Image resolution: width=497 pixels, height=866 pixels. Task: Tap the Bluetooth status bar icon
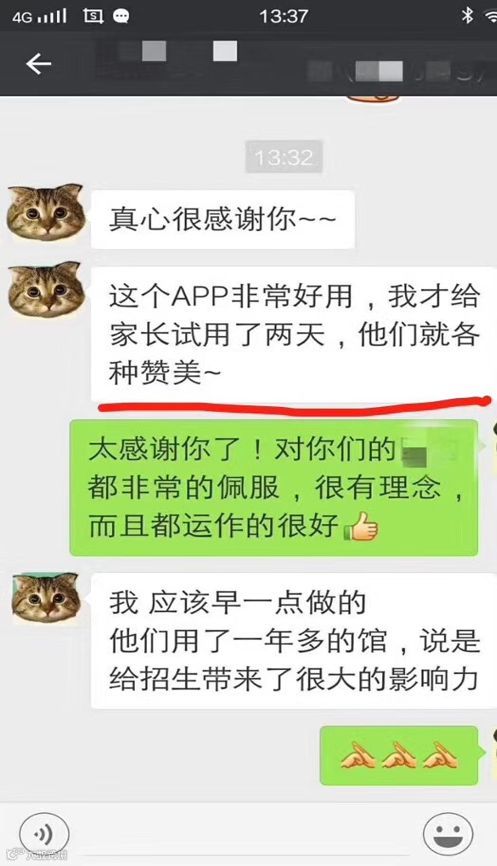[x=467, y=15]
